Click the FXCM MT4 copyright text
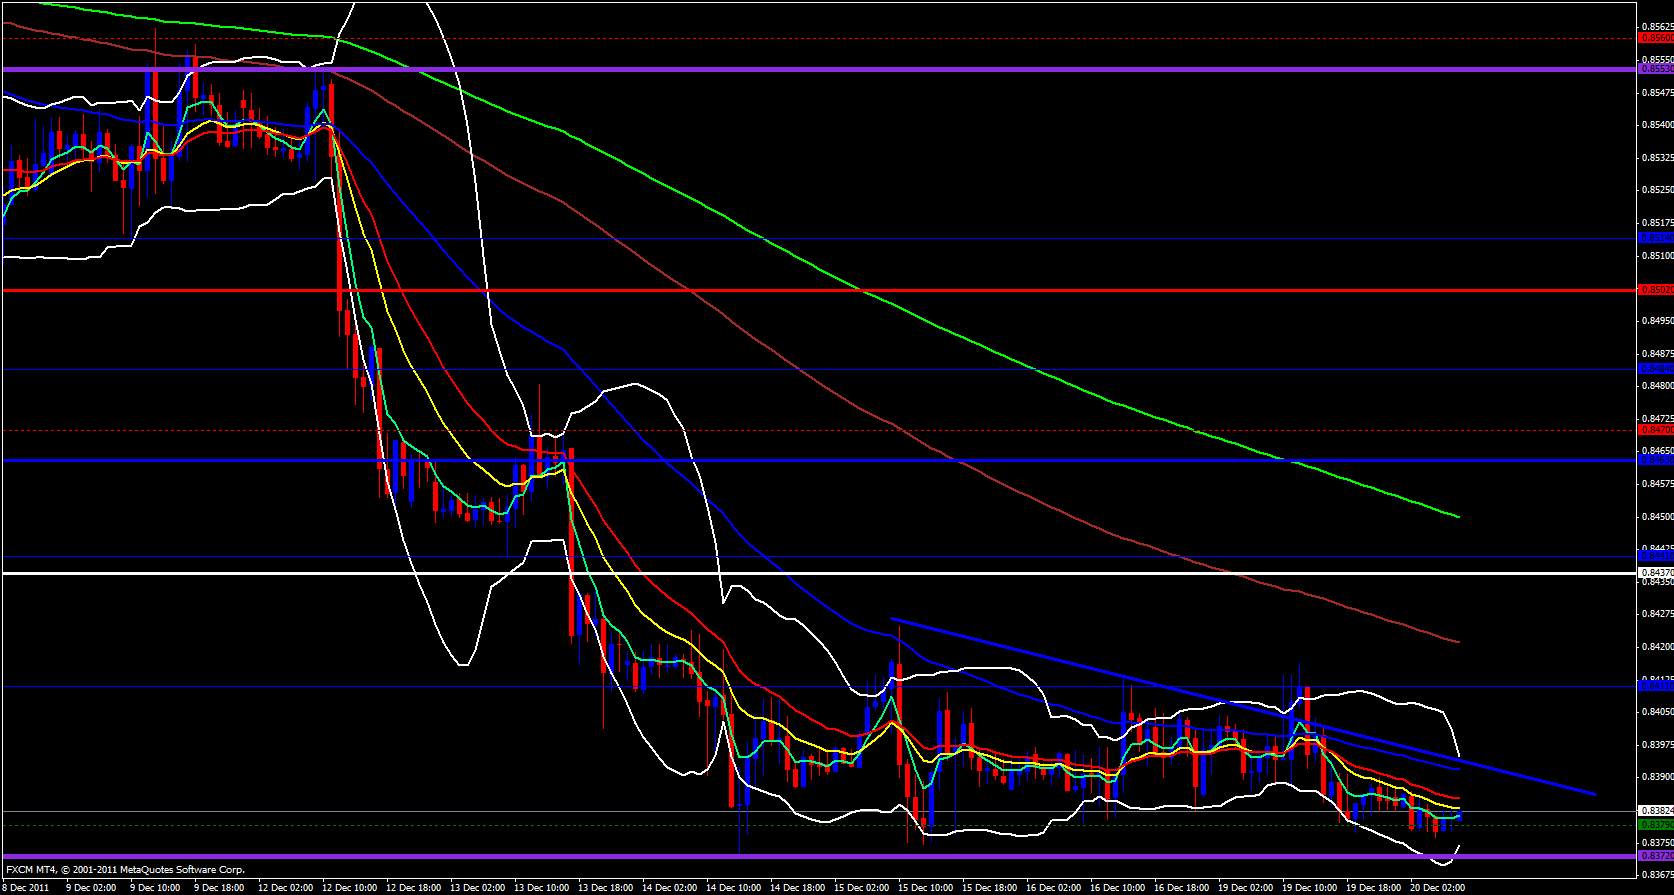Image resolution: width=1674 pixels, height=895 pixels. tap(125, 870)
